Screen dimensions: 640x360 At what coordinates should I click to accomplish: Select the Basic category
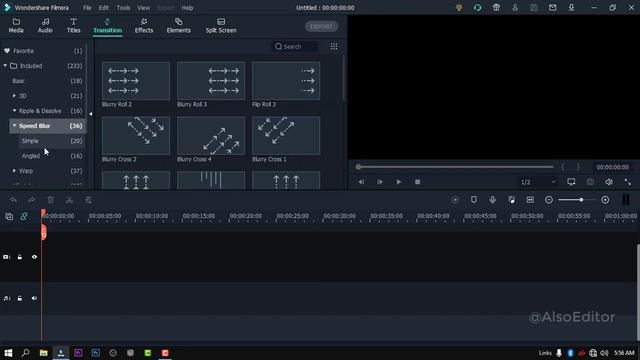click(x=47, y=81)
